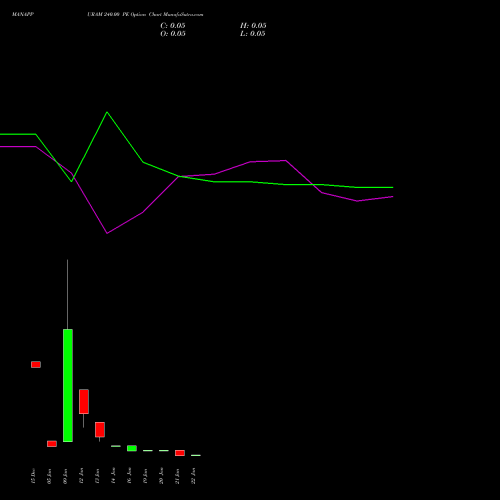Click the 'O: 0.05' open value
This screenshot has height=500, width=500.
click(x=173, y=34)
